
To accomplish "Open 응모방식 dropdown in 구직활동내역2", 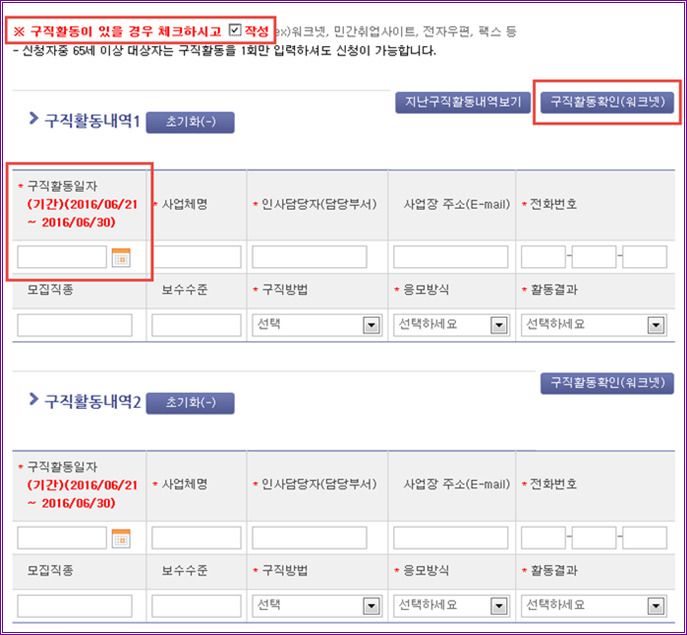I will 452,606.
